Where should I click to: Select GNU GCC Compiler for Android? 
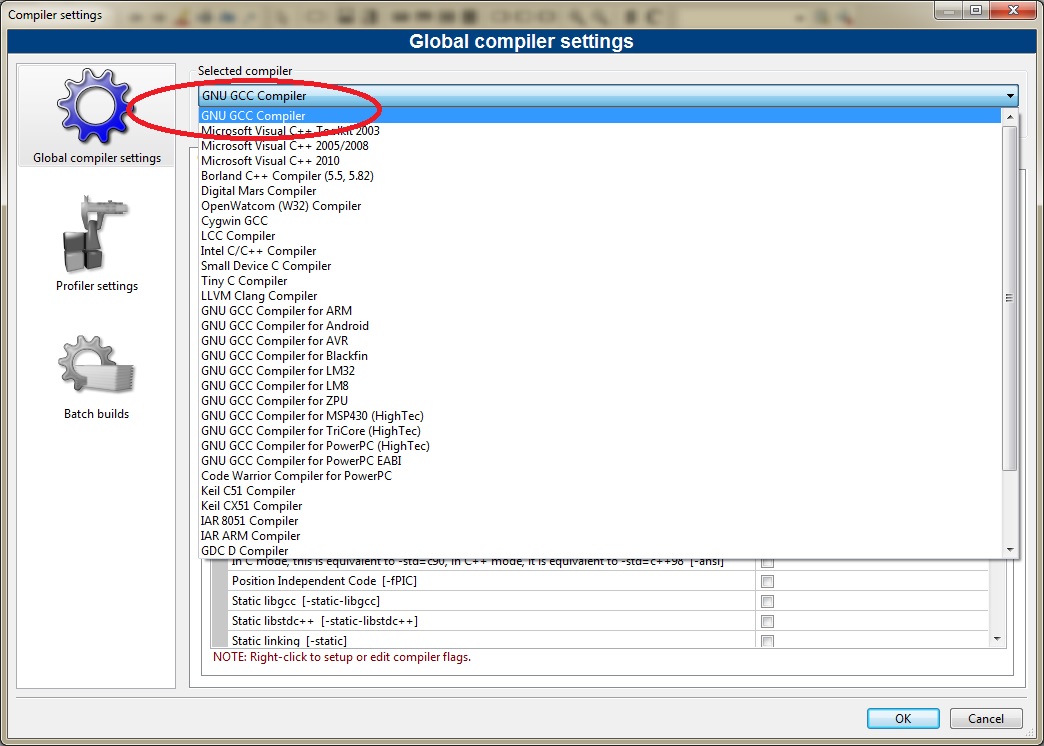click(x=600, y=326)
